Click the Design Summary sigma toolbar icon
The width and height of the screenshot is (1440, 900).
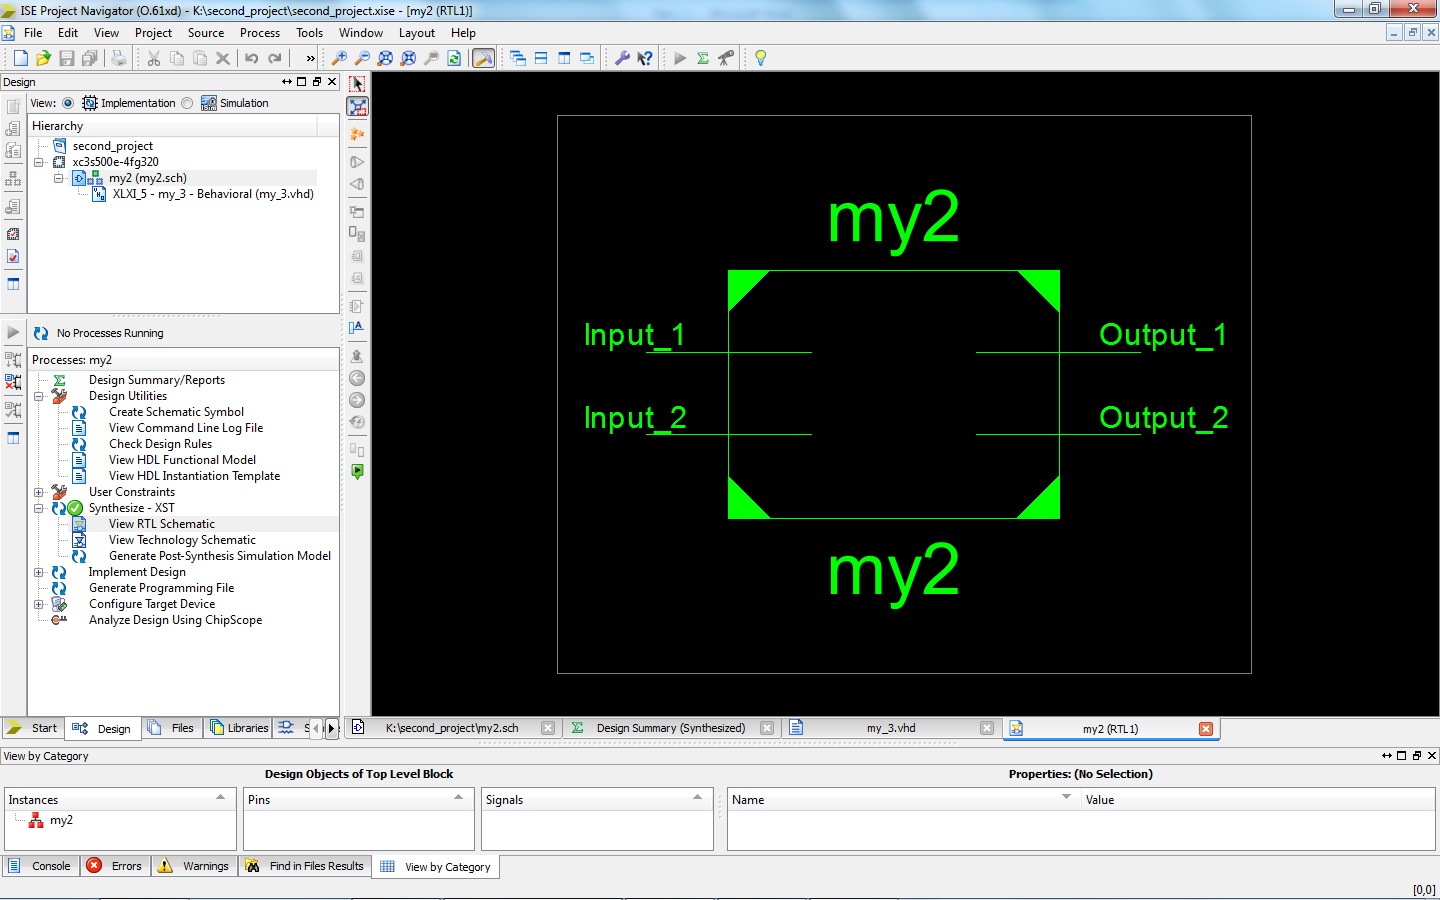pyautogui.click(x=703, y=58)
